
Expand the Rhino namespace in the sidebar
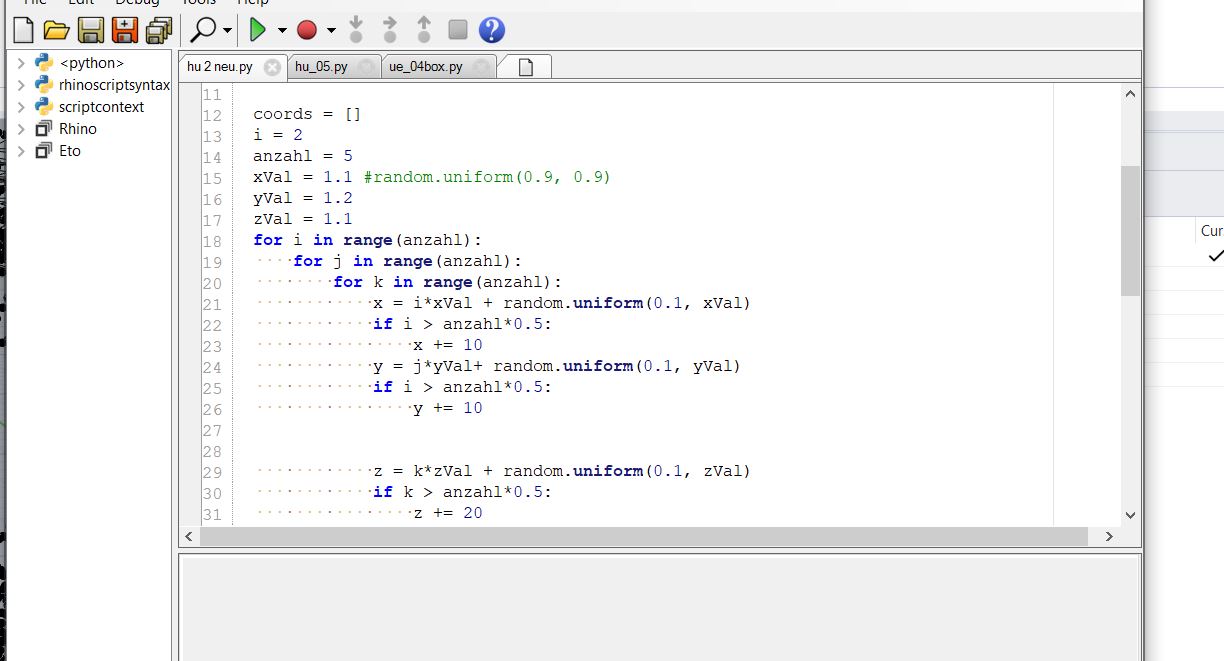22,129
